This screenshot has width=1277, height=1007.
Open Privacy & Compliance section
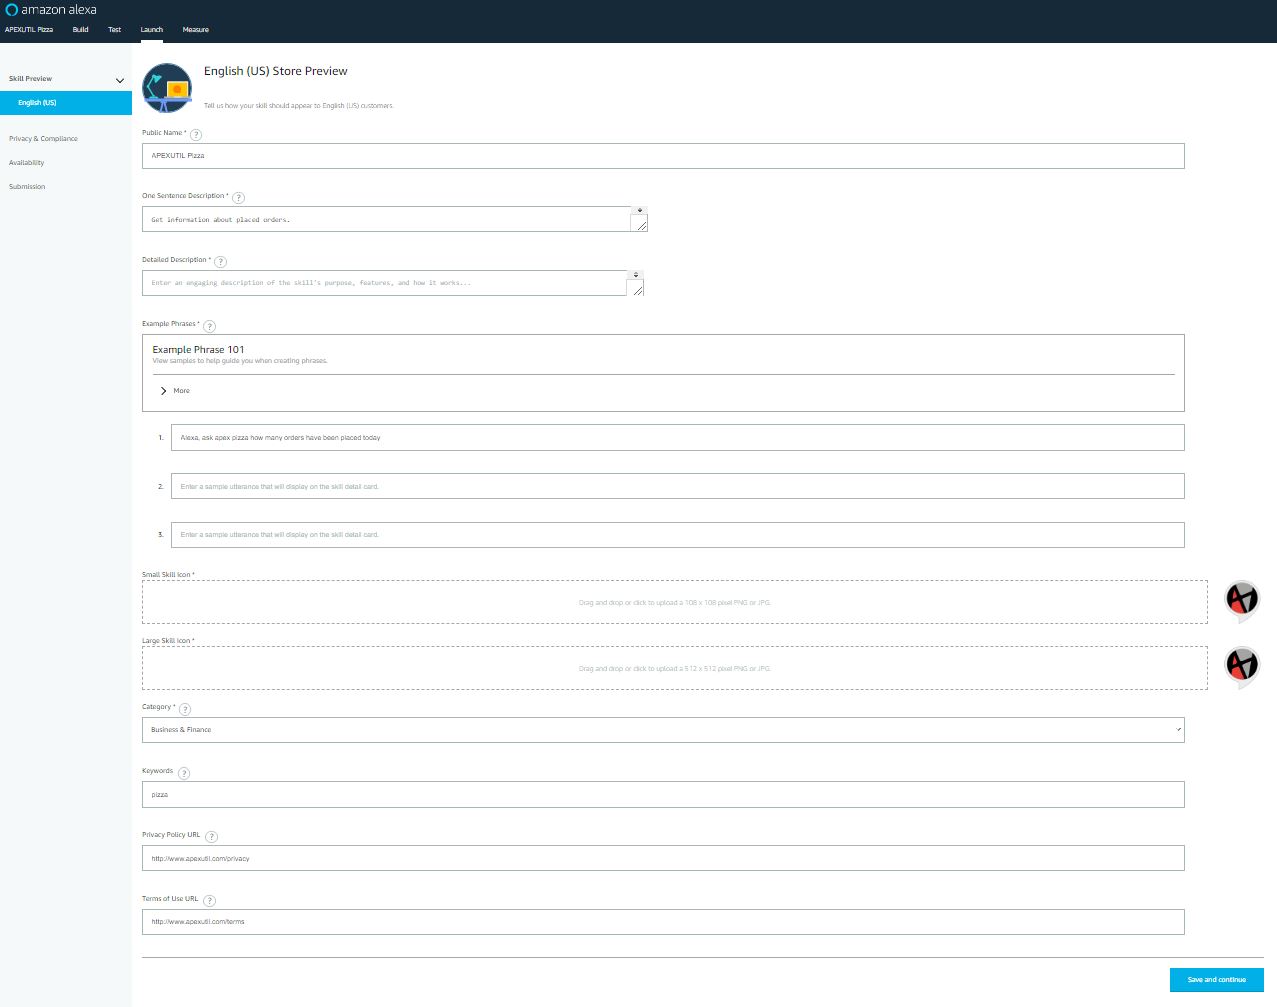pyautogui.click(x=43, y=139)
